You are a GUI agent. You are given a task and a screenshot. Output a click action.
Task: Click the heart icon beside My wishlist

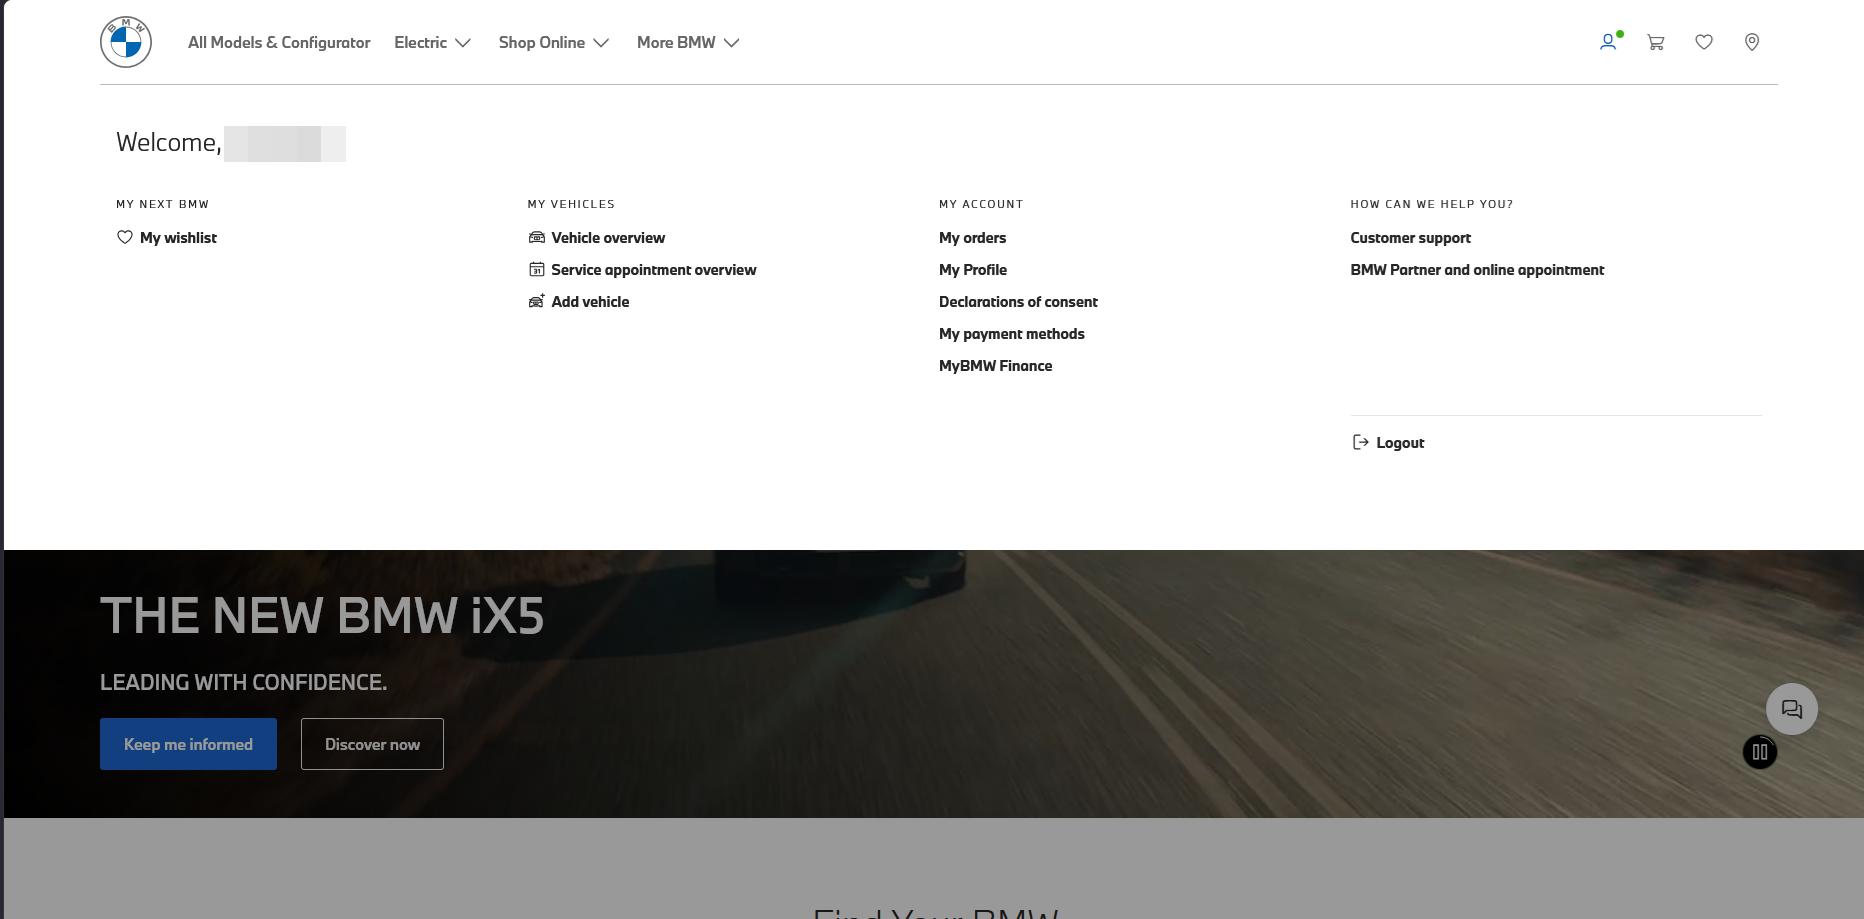125,237
